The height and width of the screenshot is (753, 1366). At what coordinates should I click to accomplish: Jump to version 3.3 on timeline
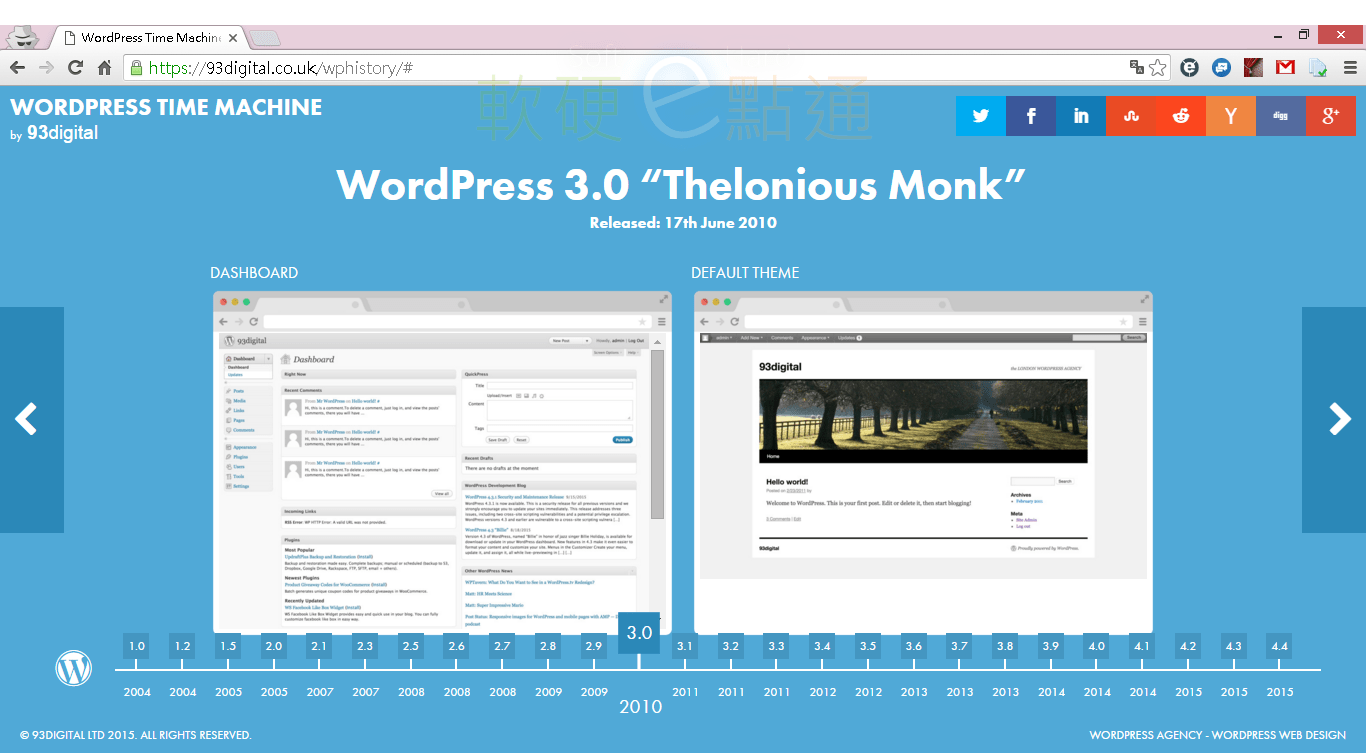[x=777, y=646]
